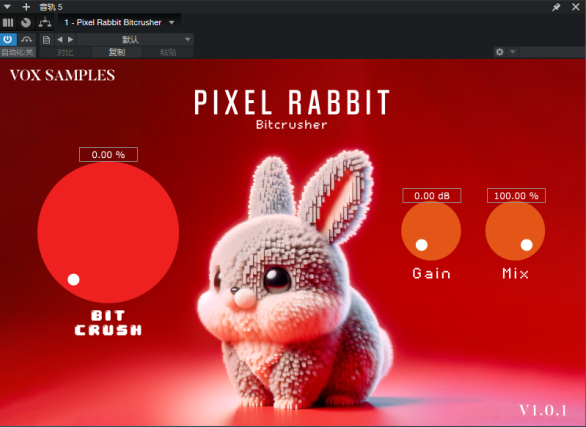Open the window menu arrow beside 音轨 5
The width and height of the screenshot is (586, 427).
coord(7,7)
